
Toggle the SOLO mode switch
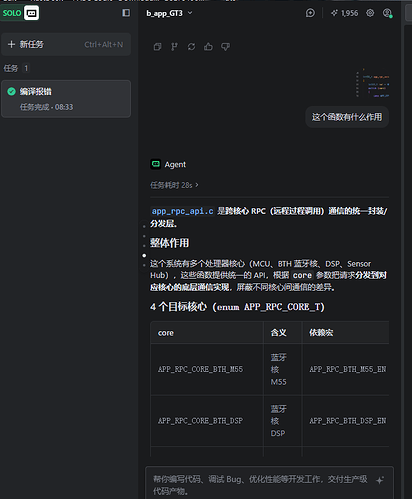[20, 13]
